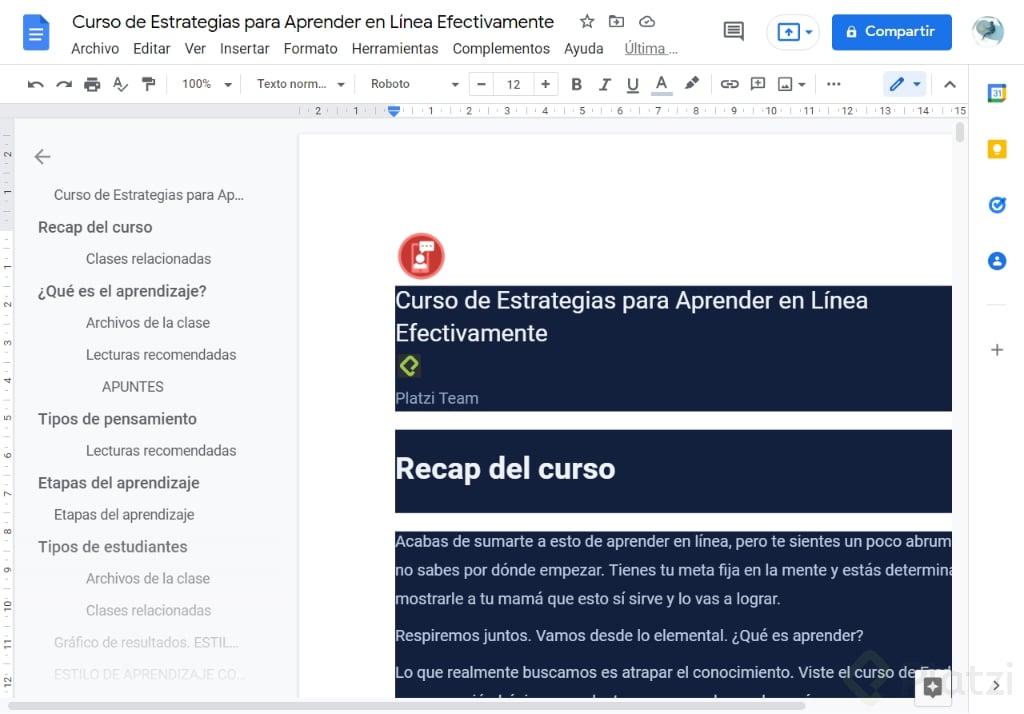Open the insert image dropdown arrow
Image resolution: width=1024 pixels, height=714 pixels.
click(802, 85)
